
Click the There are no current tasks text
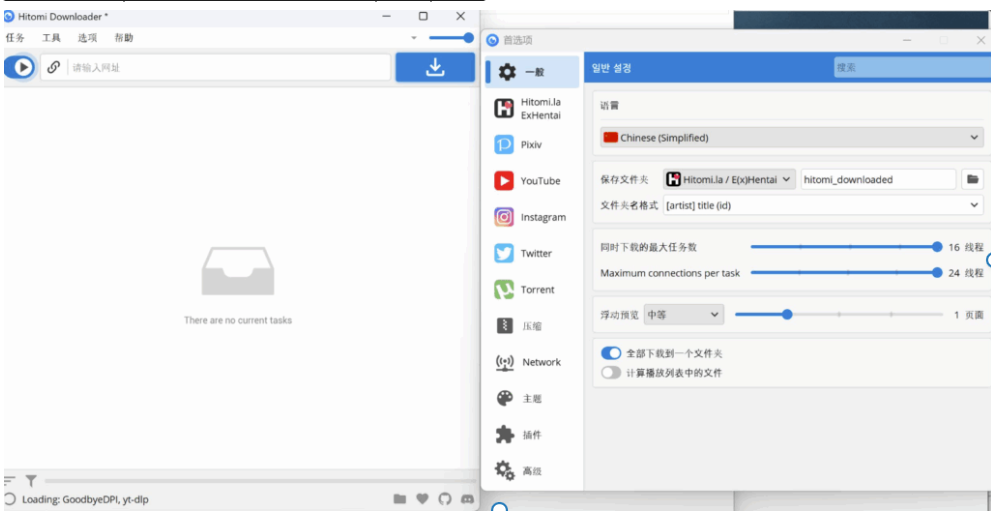(x=238, y=320)
